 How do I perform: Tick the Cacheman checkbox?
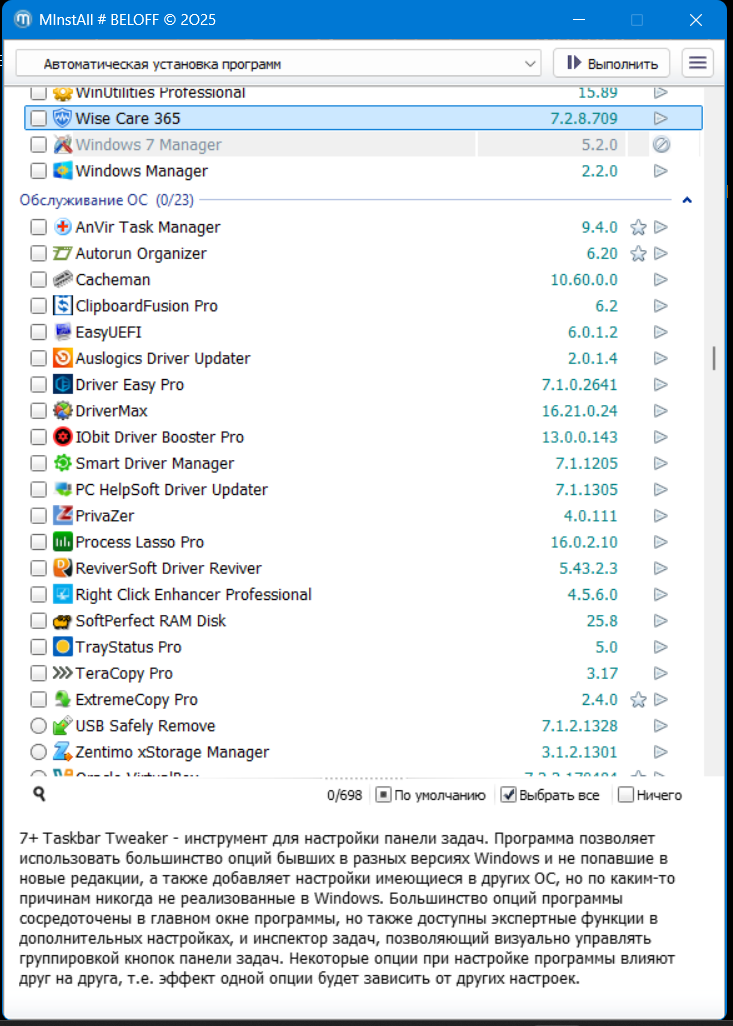[x=38, y=280]
